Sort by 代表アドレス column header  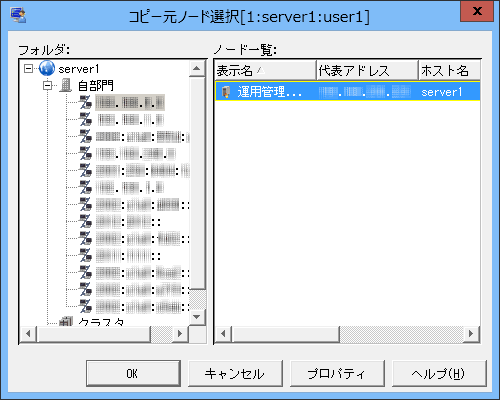pyautogui.click(x=367, y=70)
